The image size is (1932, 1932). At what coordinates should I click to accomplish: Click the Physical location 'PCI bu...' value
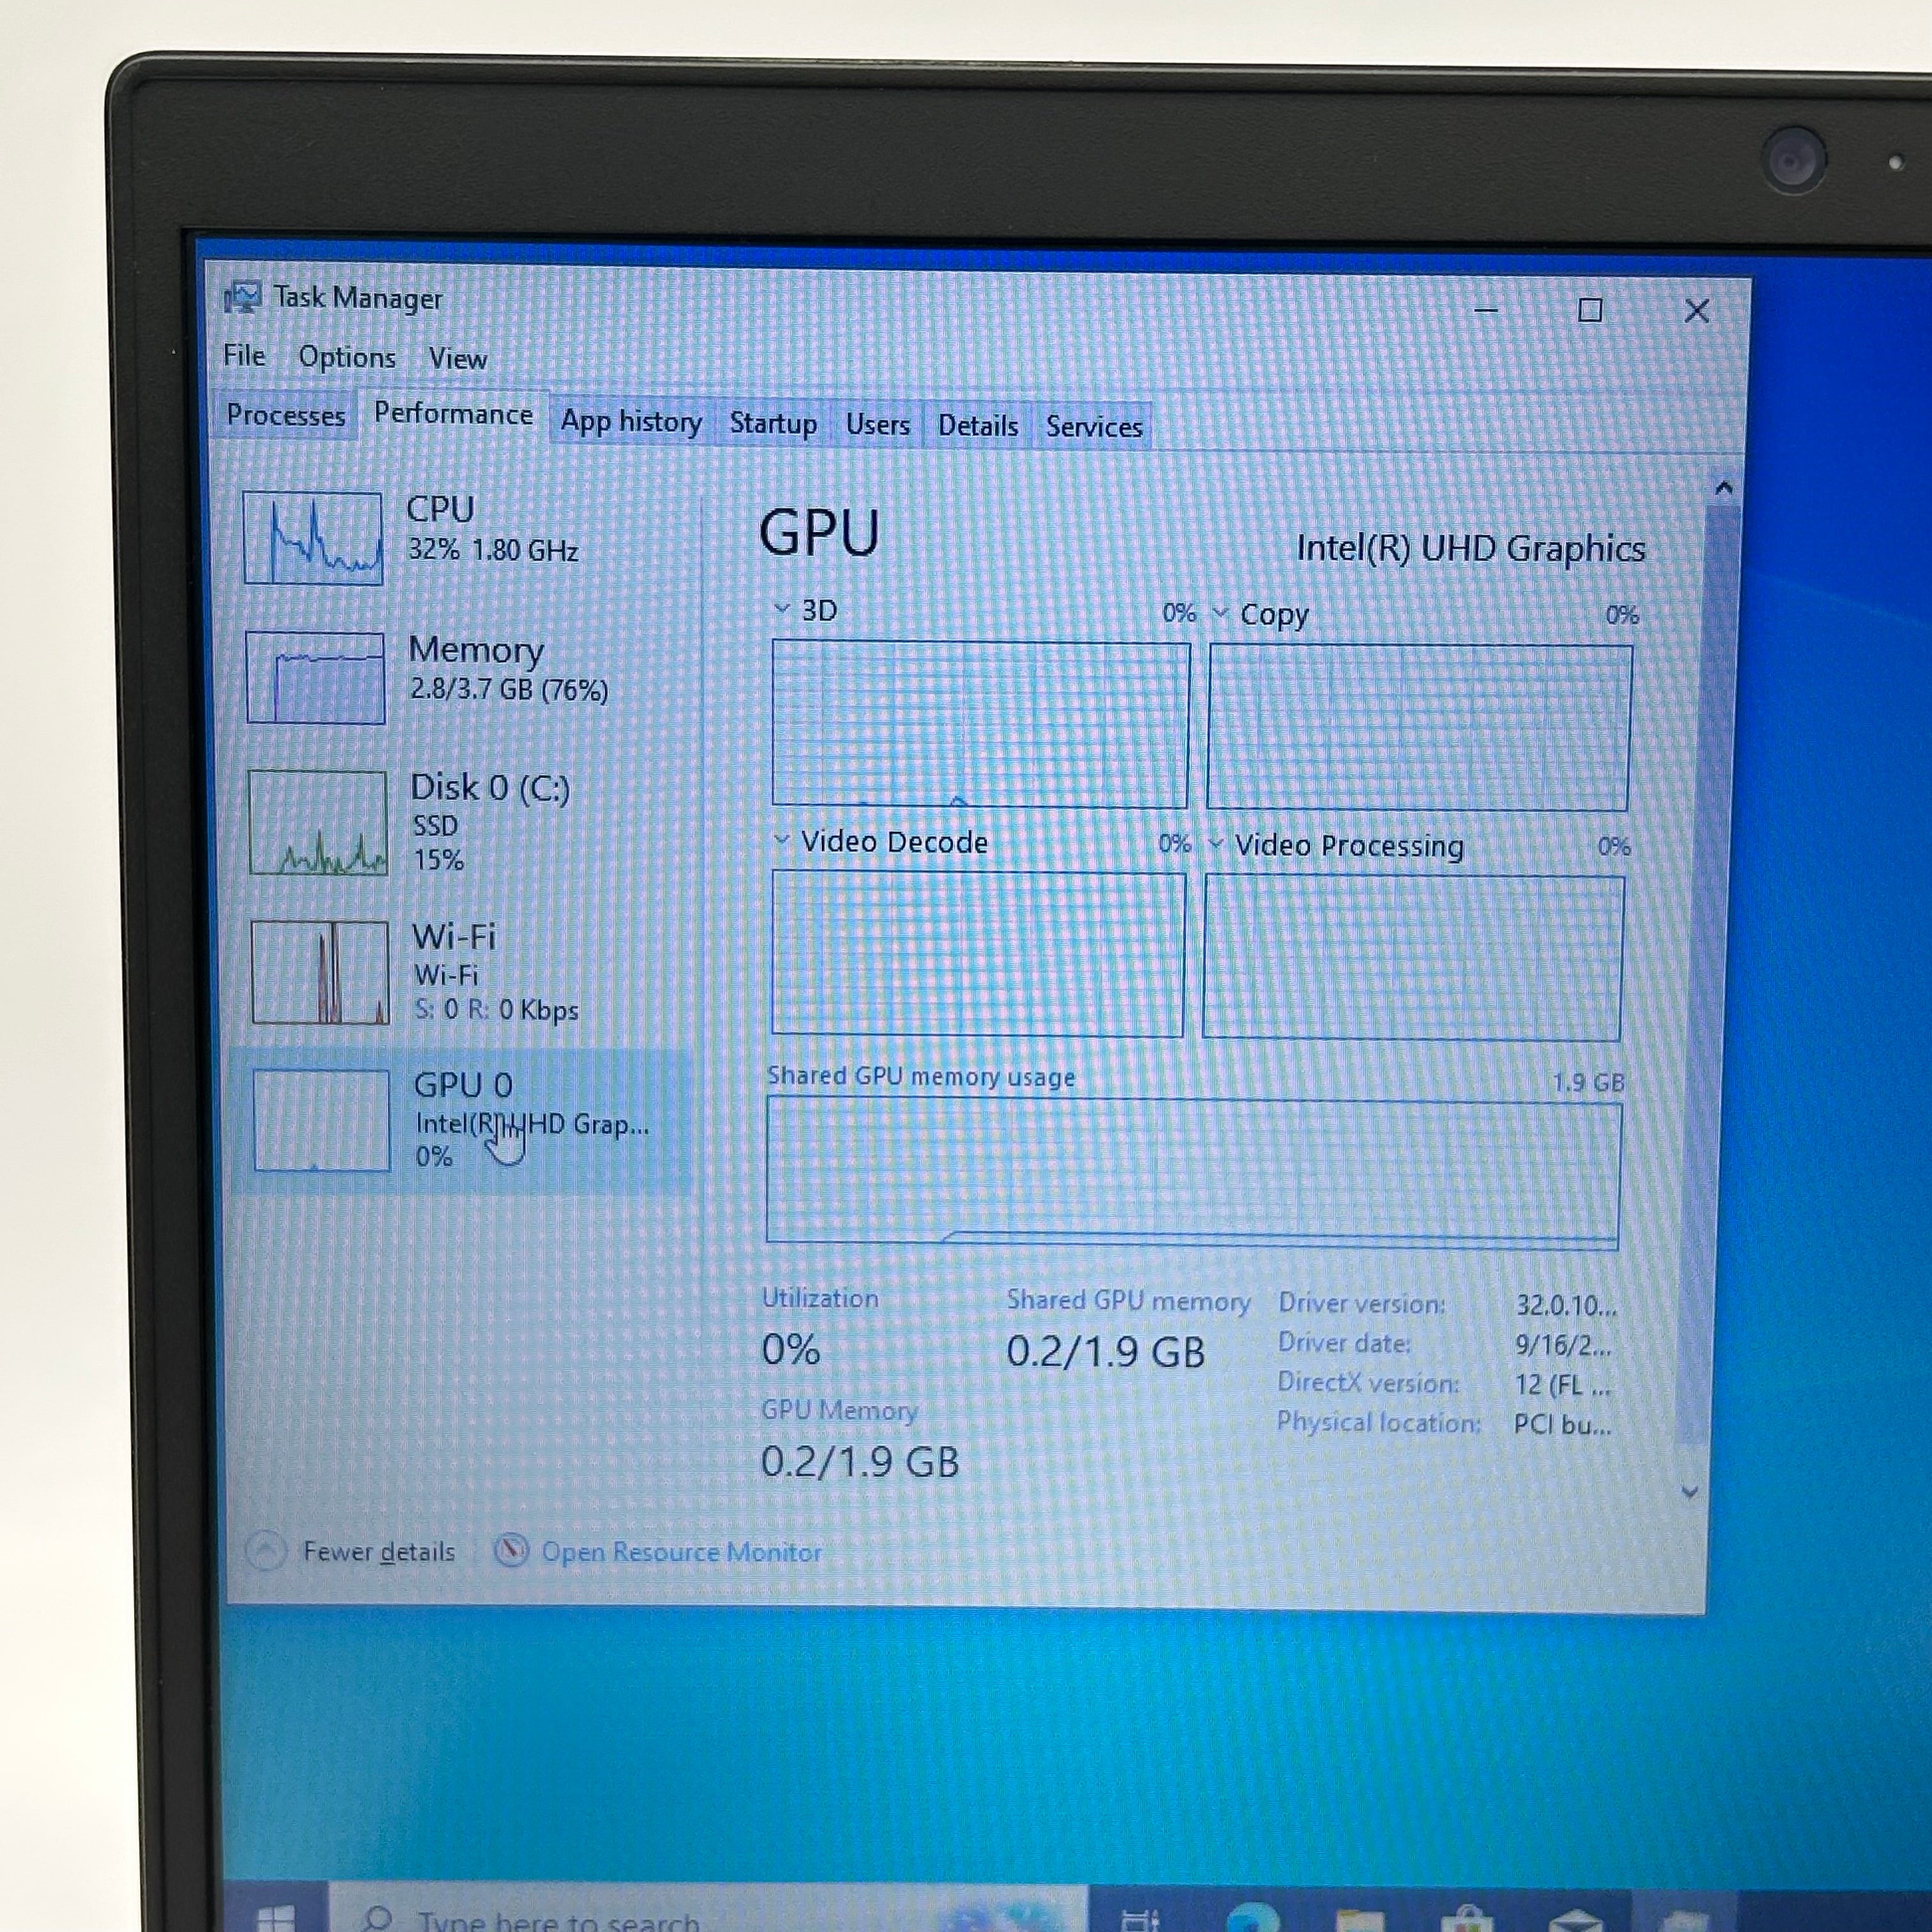pyautogui.click(x=1562, y=1424)
